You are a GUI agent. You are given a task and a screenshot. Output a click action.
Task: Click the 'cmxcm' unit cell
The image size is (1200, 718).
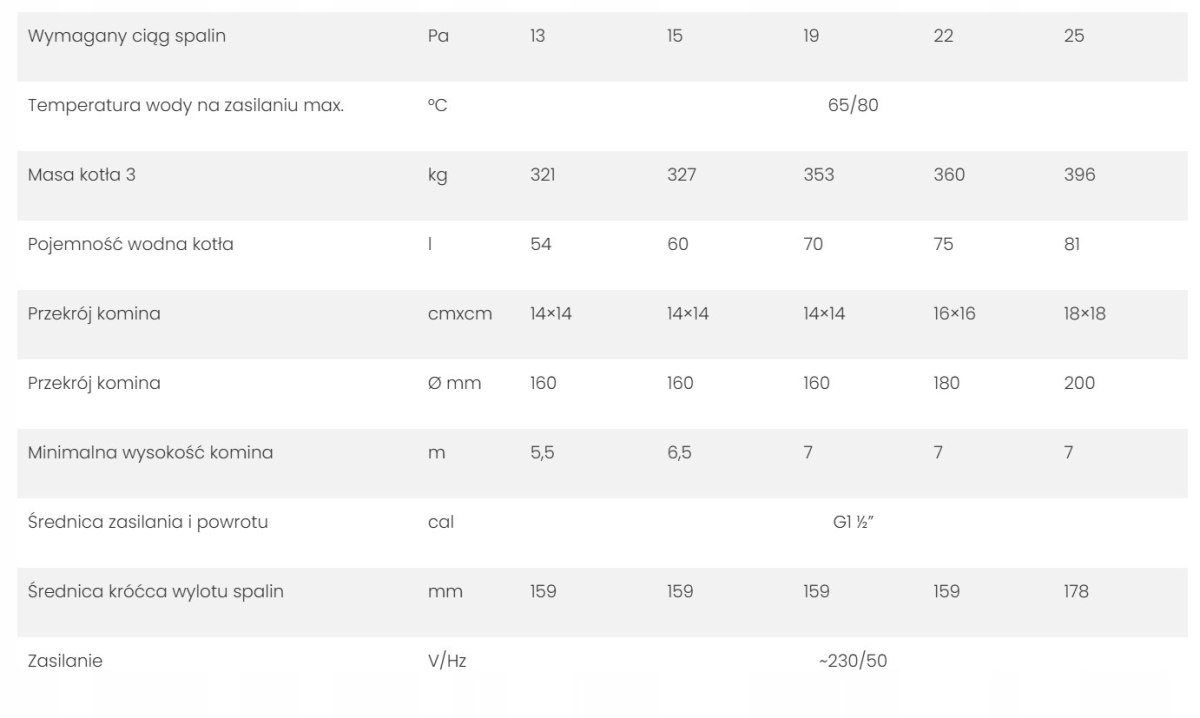coord(460,314)
